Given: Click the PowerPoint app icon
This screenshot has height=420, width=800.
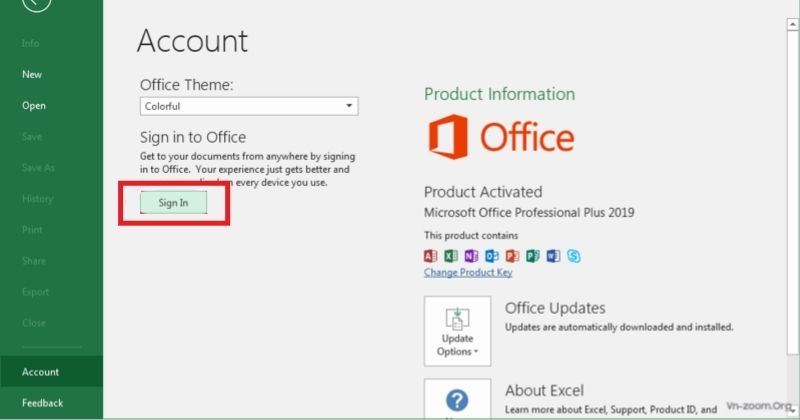Looking at the screenshot, I should 512,256.
